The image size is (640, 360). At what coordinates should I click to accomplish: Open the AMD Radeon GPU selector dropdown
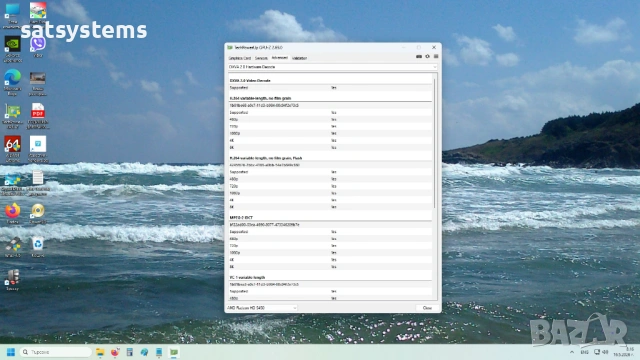click(262, 308)
